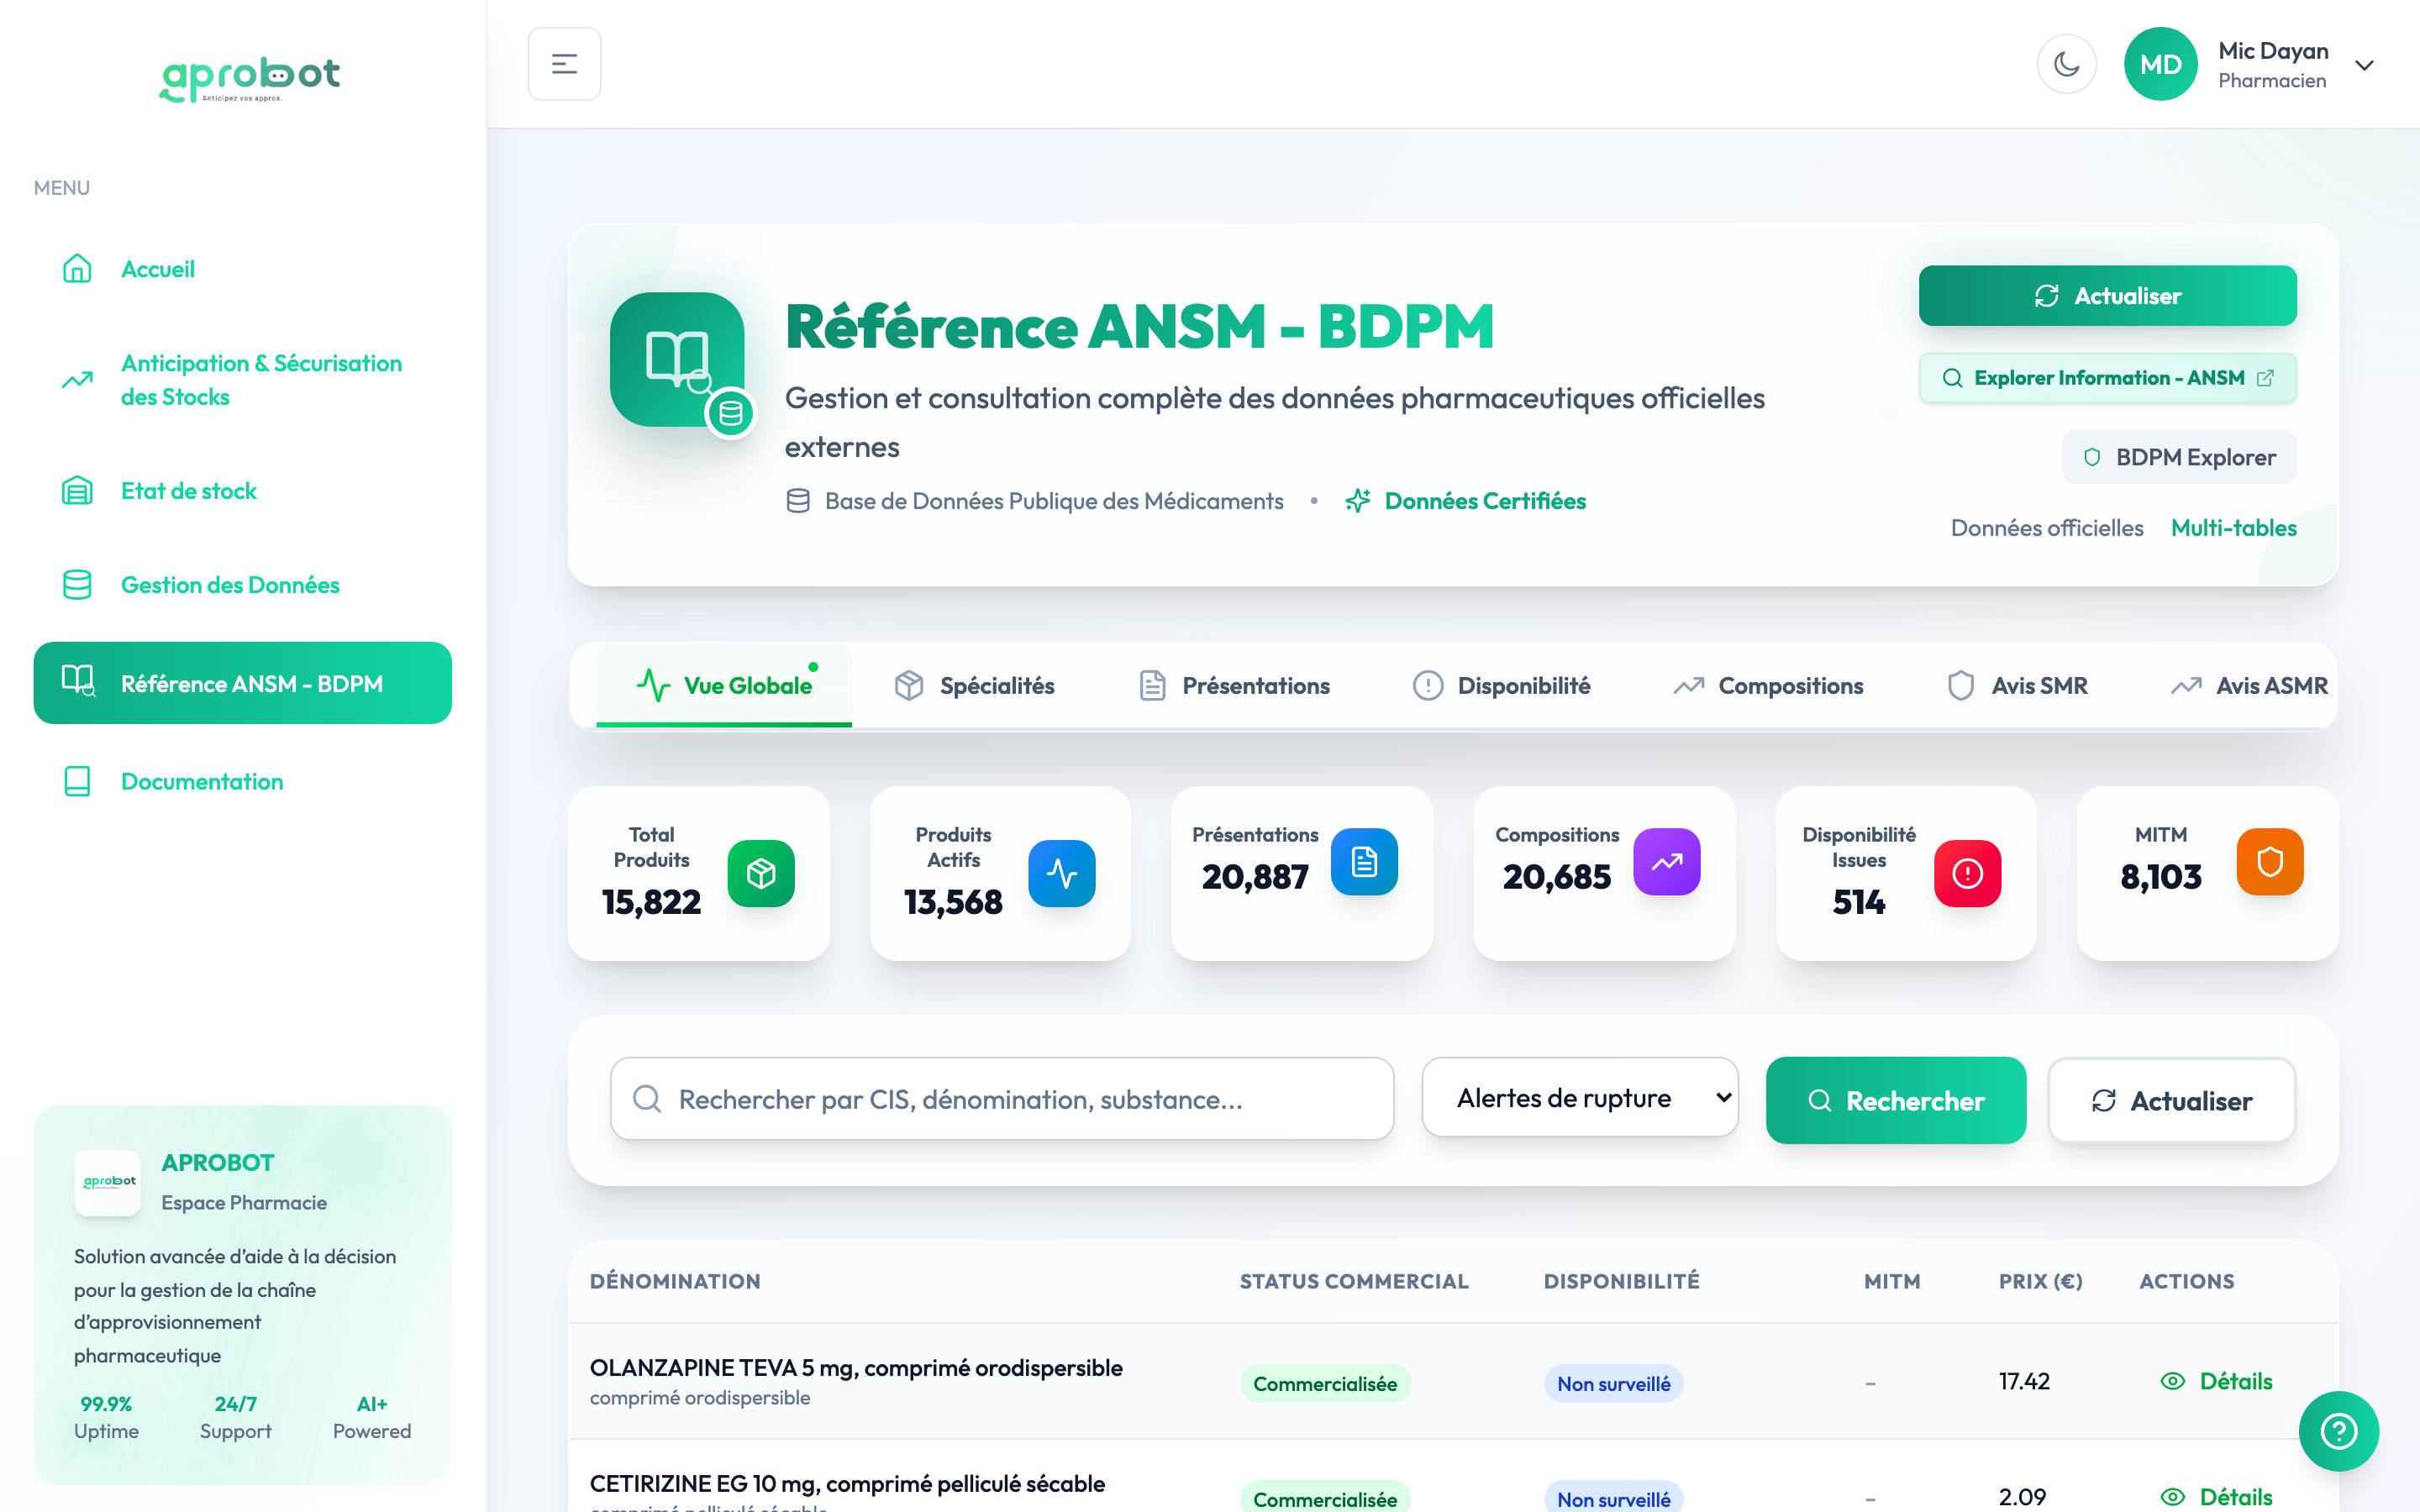This screenshot has height=1512, width=2420.
Task: Click the white Actualiser button beside Rechercher
Action: (2171, 1100)
